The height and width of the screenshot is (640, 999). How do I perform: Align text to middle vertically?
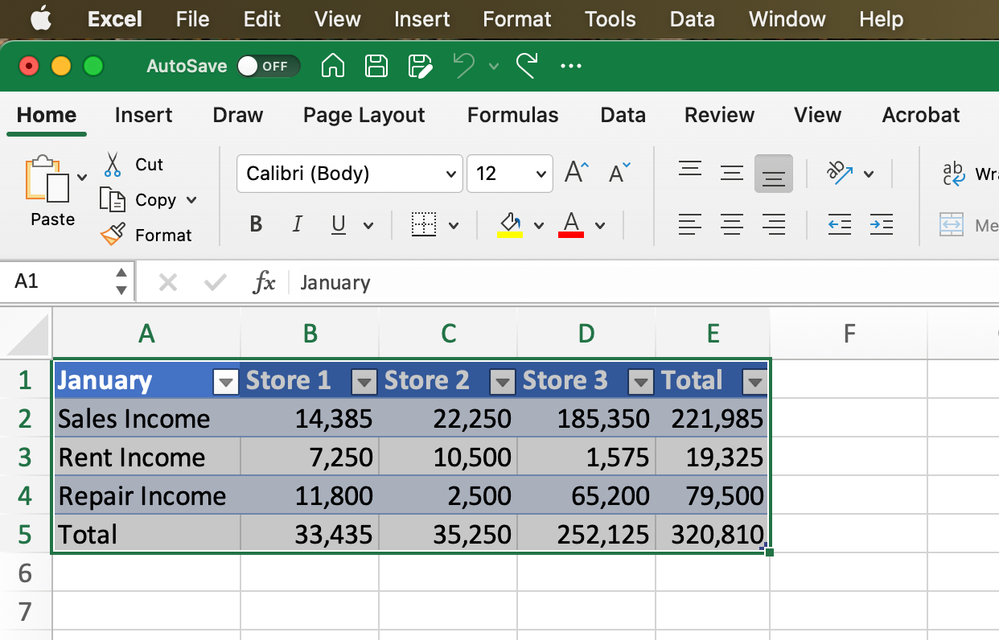tap(732, 173)
